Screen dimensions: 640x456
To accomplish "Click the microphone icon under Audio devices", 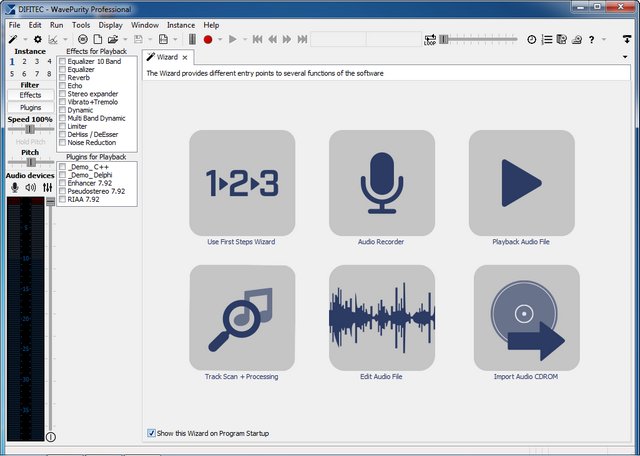I will click(x=15, y=187).
